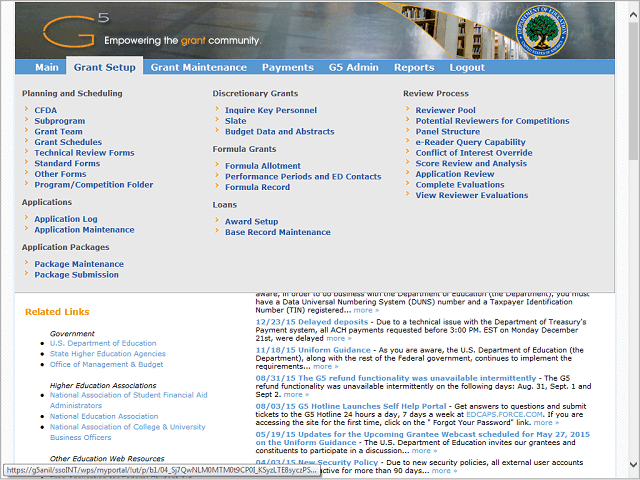The width and height of the screenshot is (640, 480).
Task: Open e-Reader Query Capability
Action: (470, 142)
